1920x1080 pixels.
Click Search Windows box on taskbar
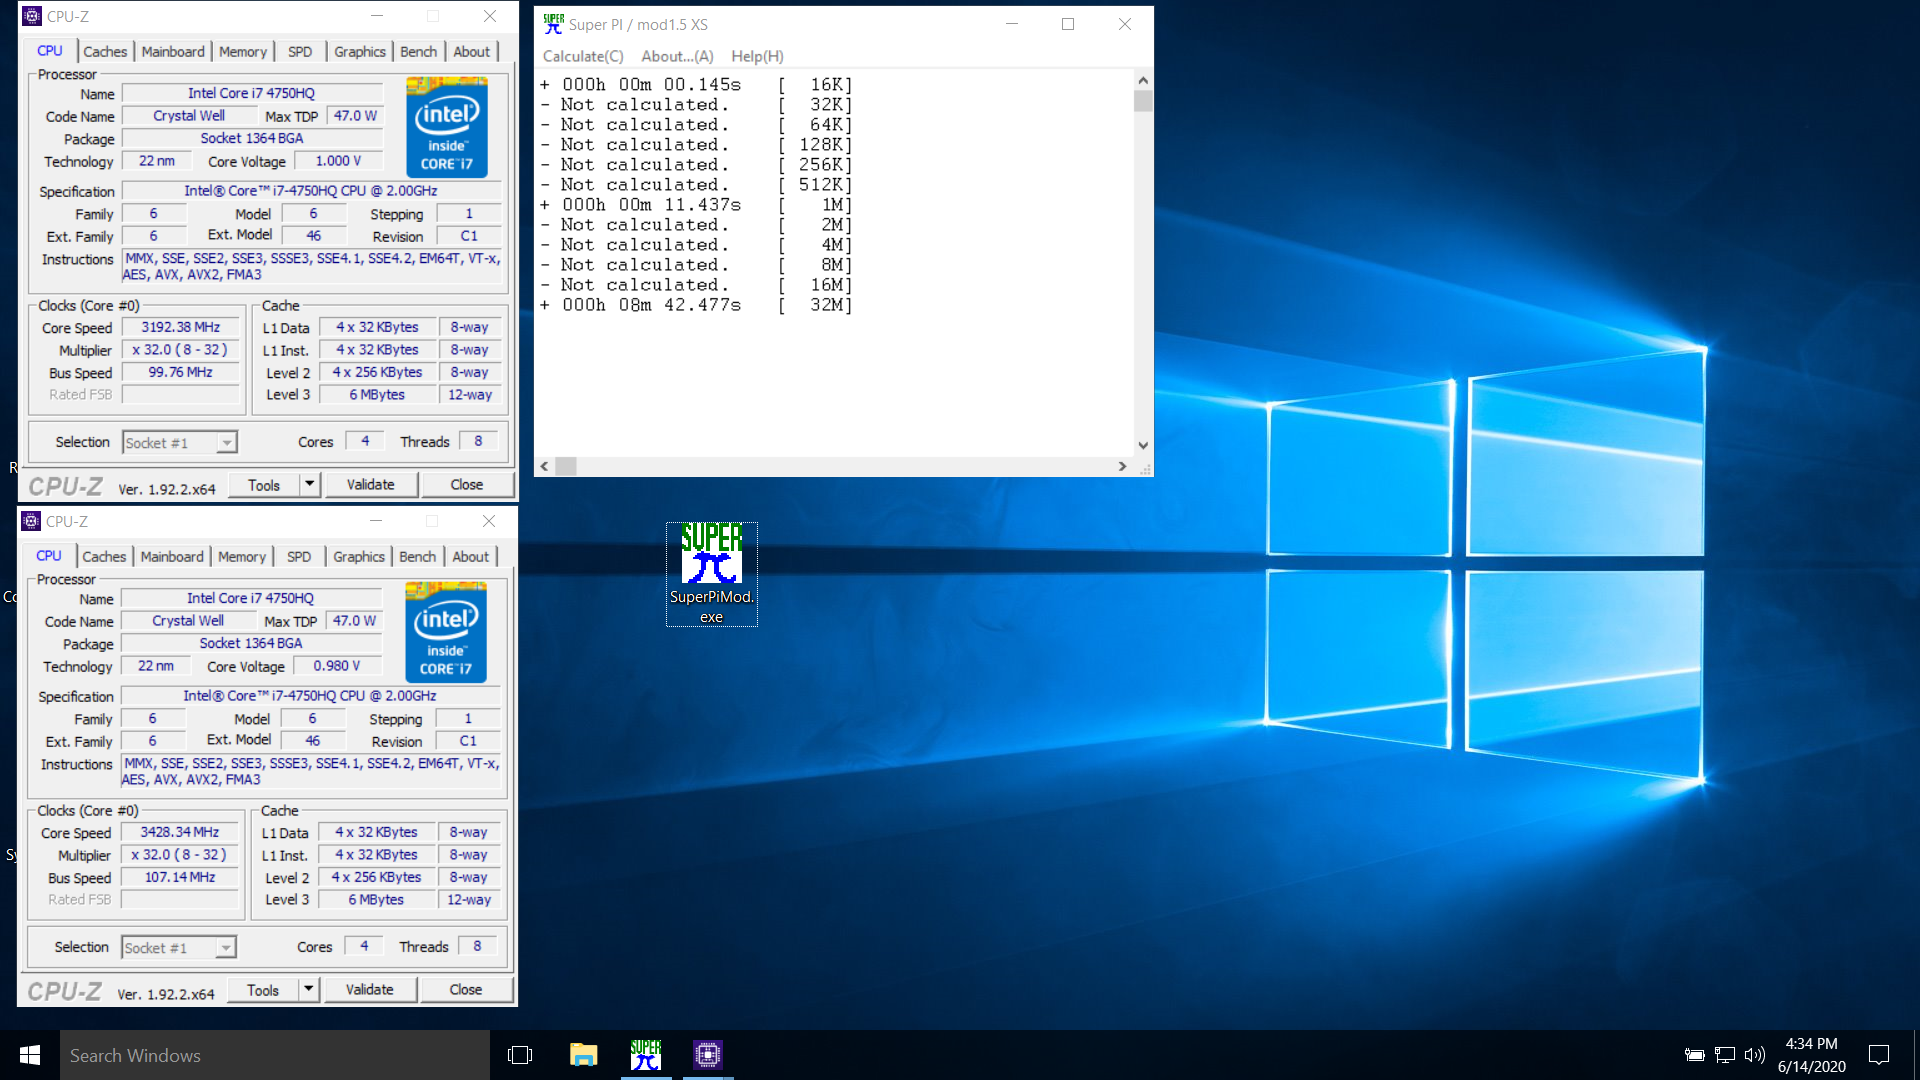pos(275,1055)
